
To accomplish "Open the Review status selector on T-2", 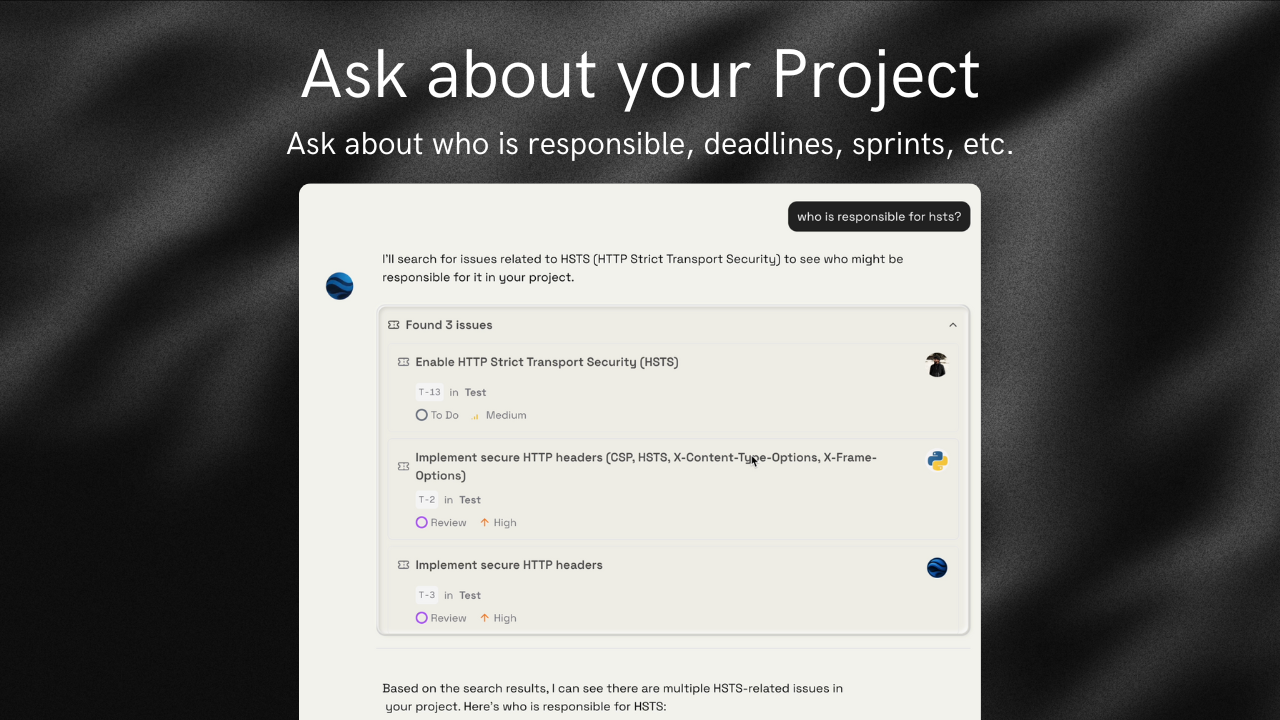I will [441, 522].
